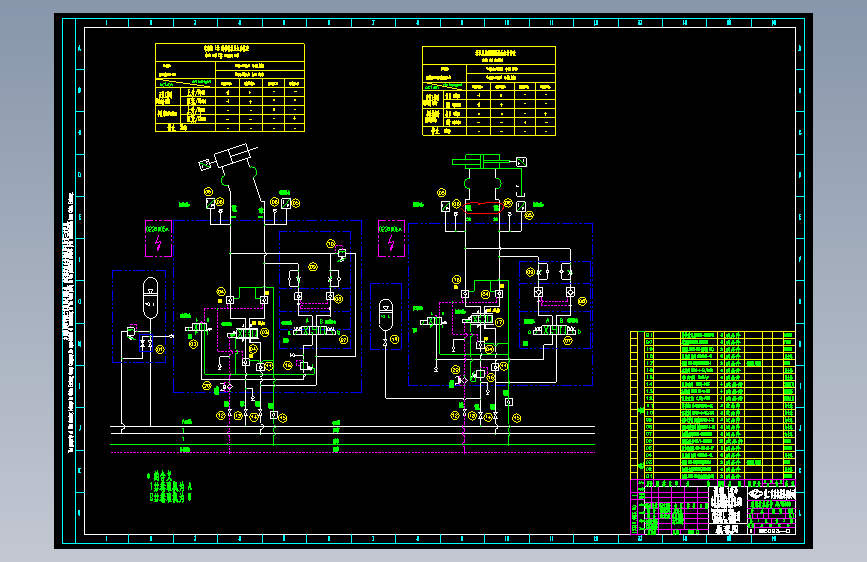
Task: Select the lightning bolt box in left circuit
Action: coord(158,238)
